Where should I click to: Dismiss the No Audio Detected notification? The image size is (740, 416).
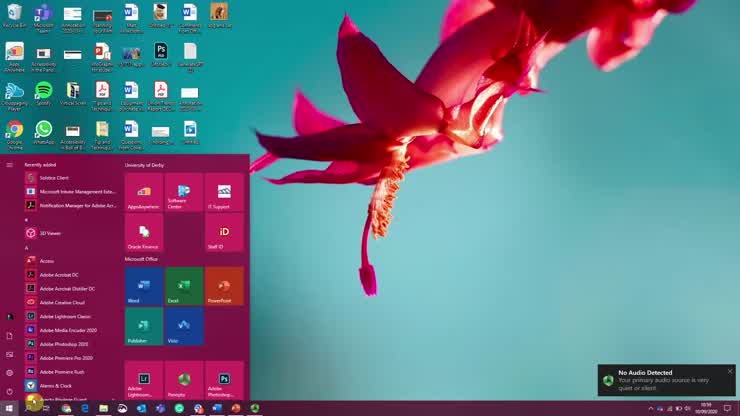tap(730, 371)
